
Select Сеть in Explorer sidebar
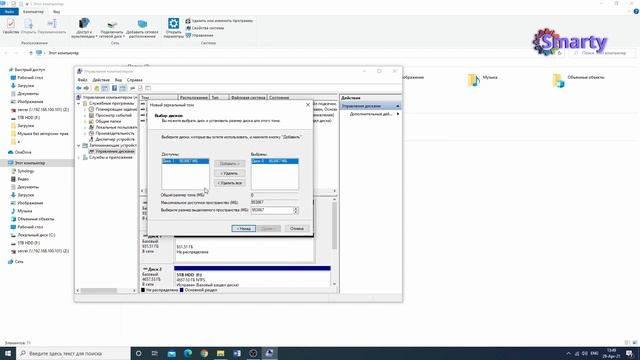point(16,262)
